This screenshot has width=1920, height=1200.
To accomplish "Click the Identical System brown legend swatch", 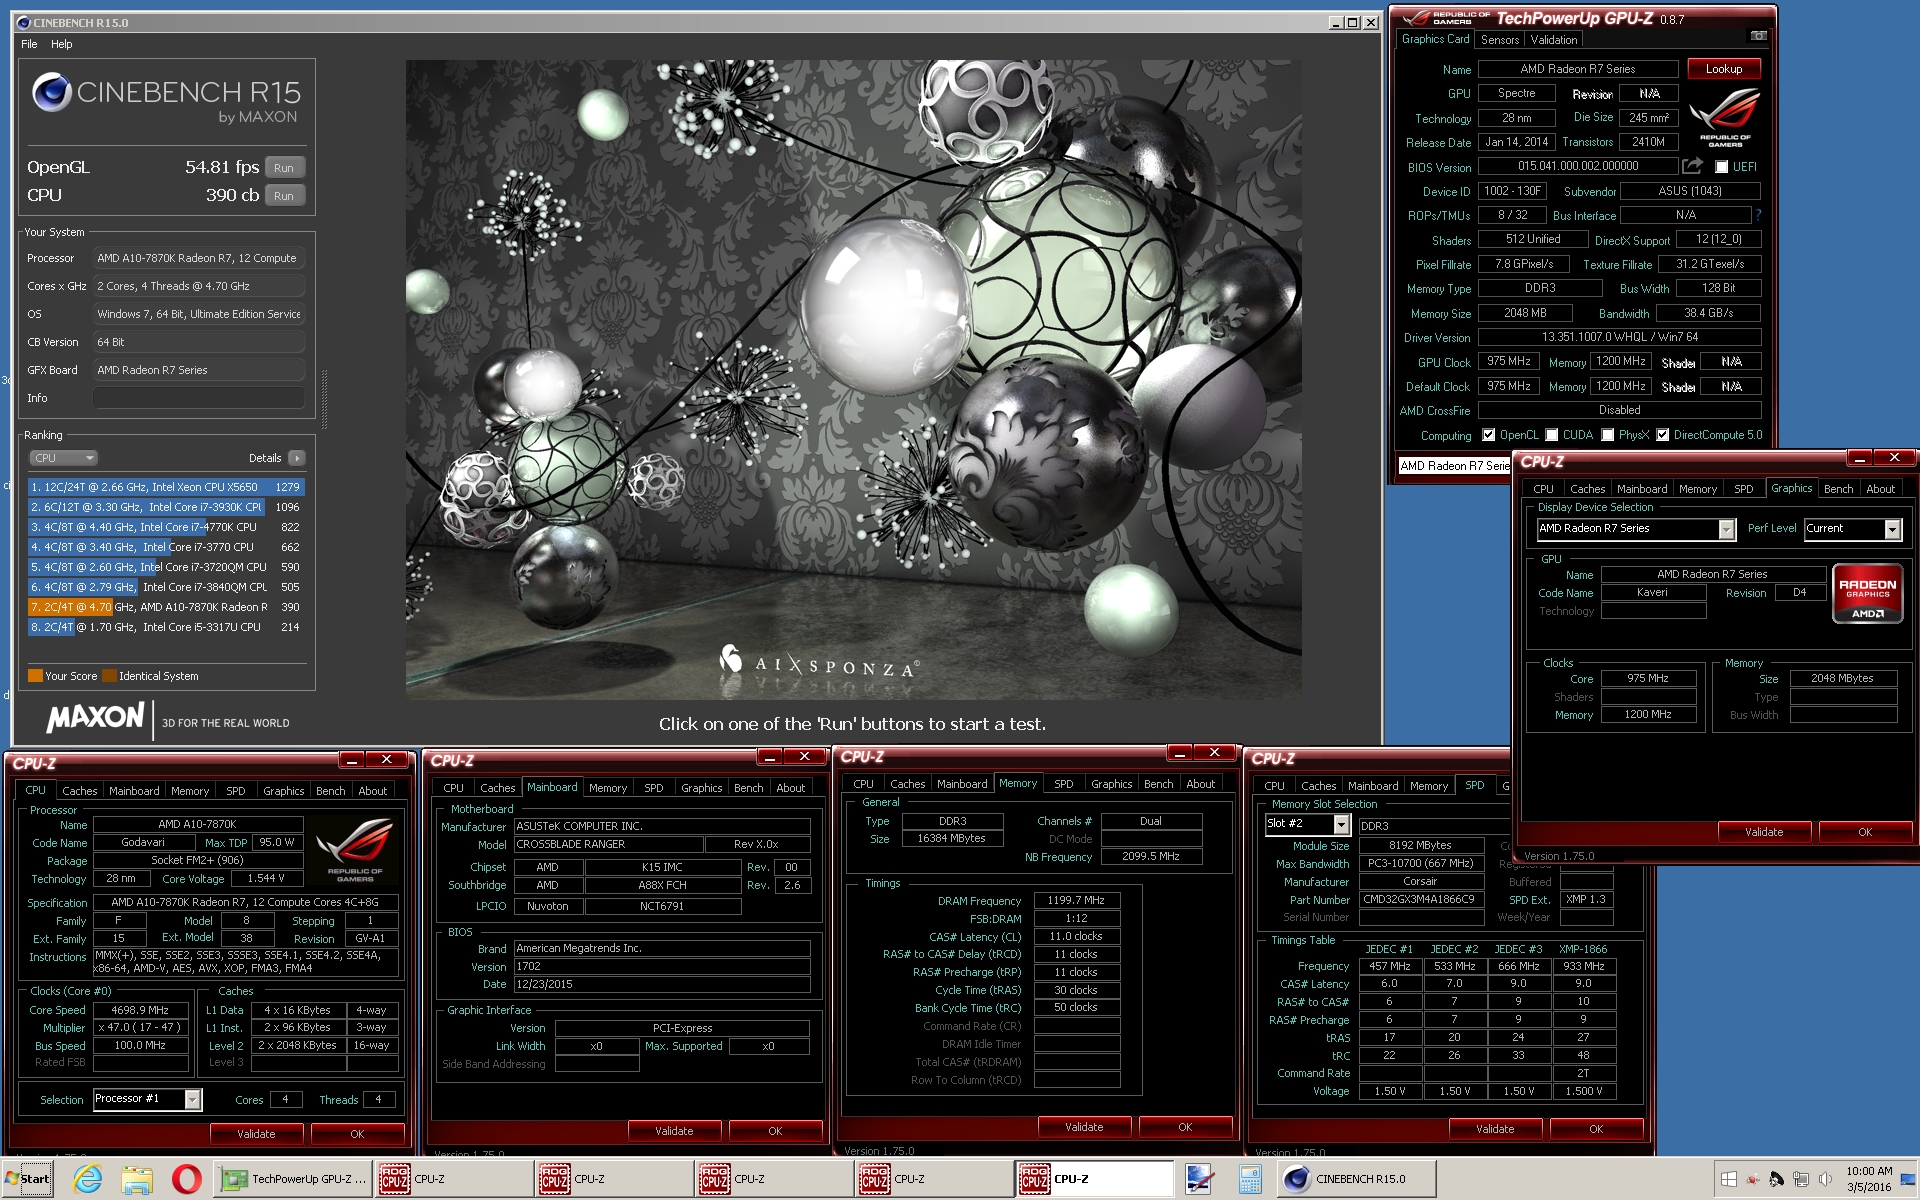I will coord(109,676).
